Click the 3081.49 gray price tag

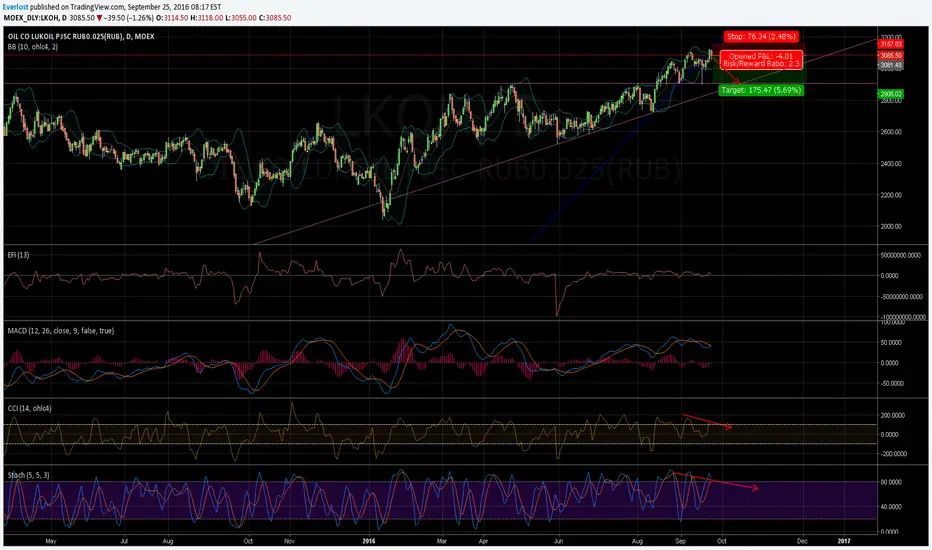(x=890, y=65)
